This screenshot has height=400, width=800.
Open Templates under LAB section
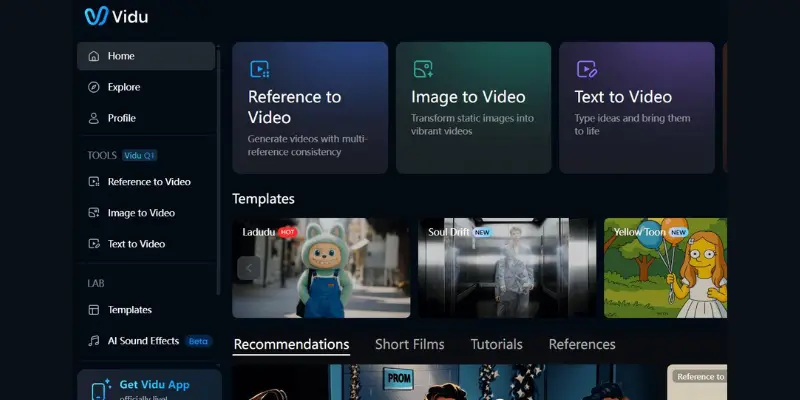(146, 310)
